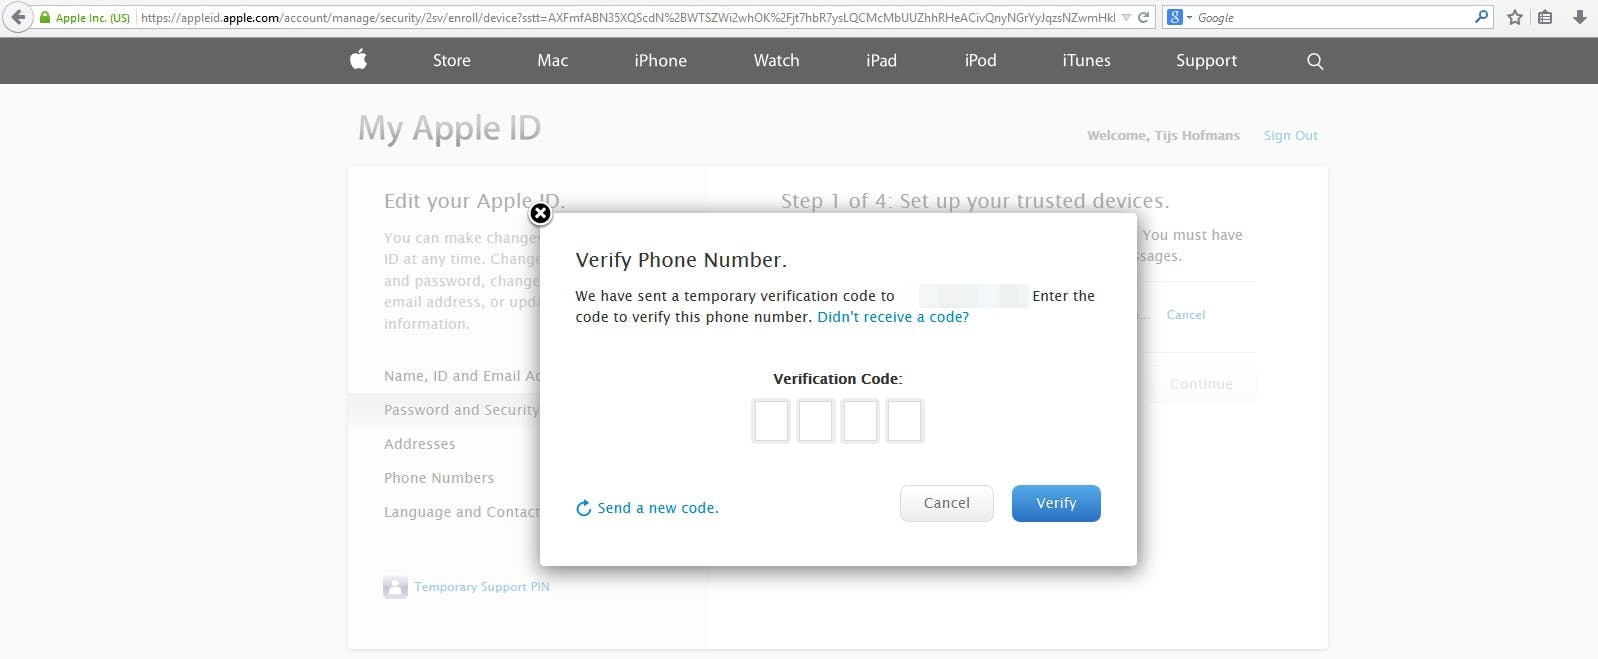Click the Google search magnifier icon
1598x659 pixels.
(1481, 17)
